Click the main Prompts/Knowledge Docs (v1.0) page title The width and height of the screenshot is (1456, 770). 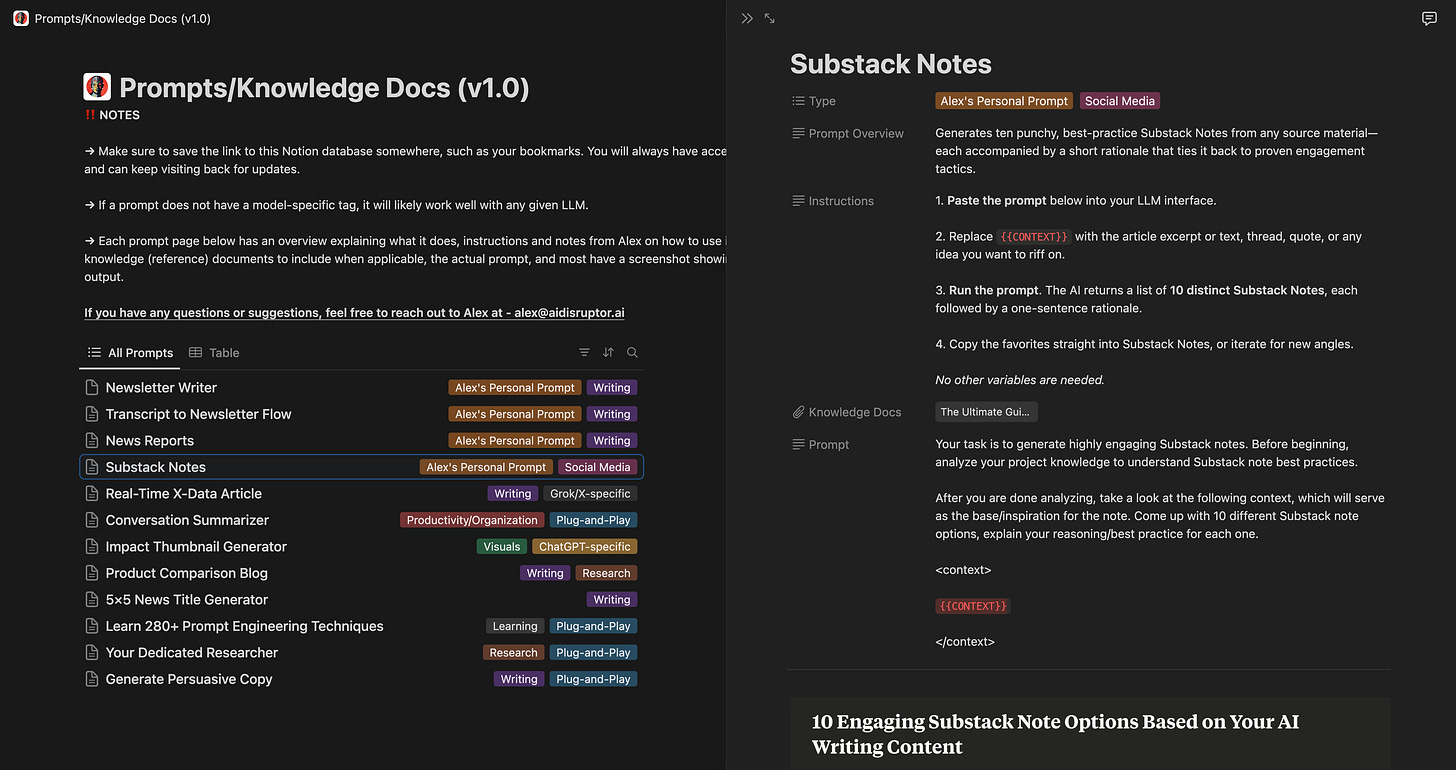point(324,88)
